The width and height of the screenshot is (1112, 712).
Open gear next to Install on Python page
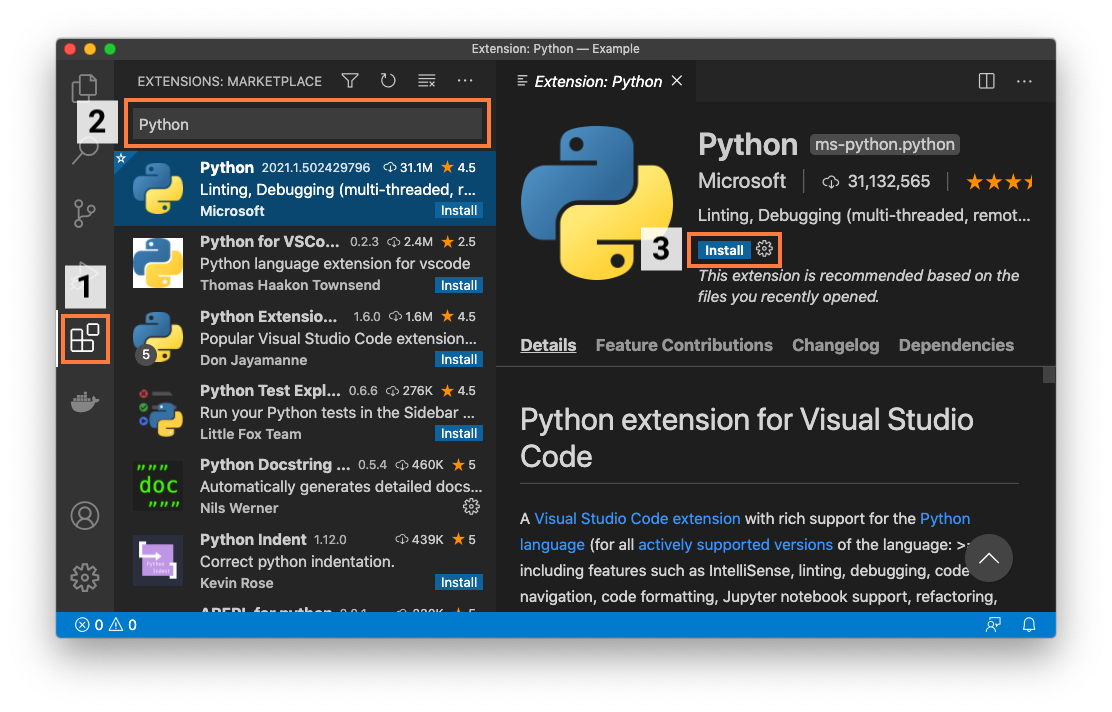point(764,249)
